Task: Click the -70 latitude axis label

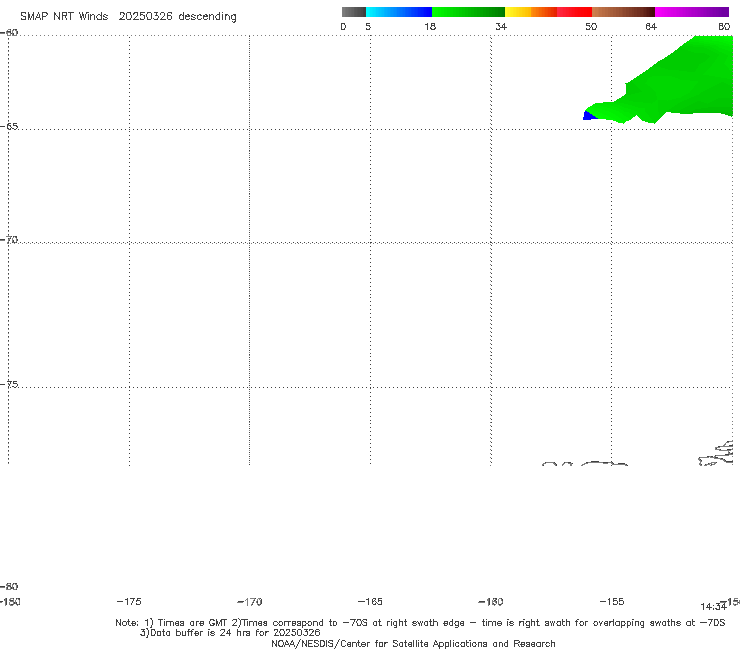Action: tap(9, 240)
